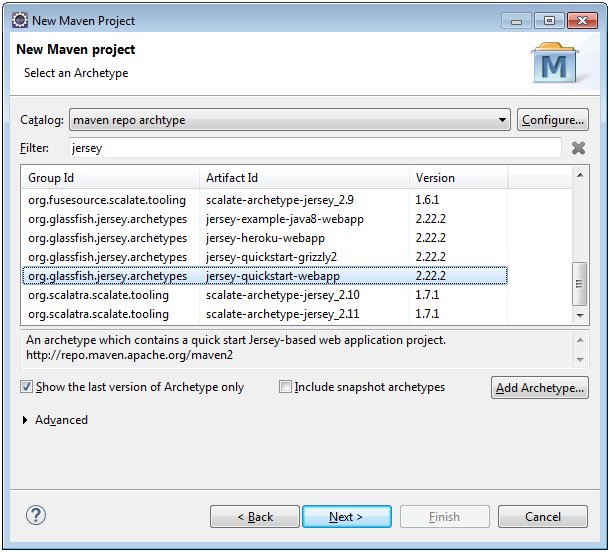Select scalate-archetype-jersey_2.9 row
610x552 pixels.
tap(265, 200)
